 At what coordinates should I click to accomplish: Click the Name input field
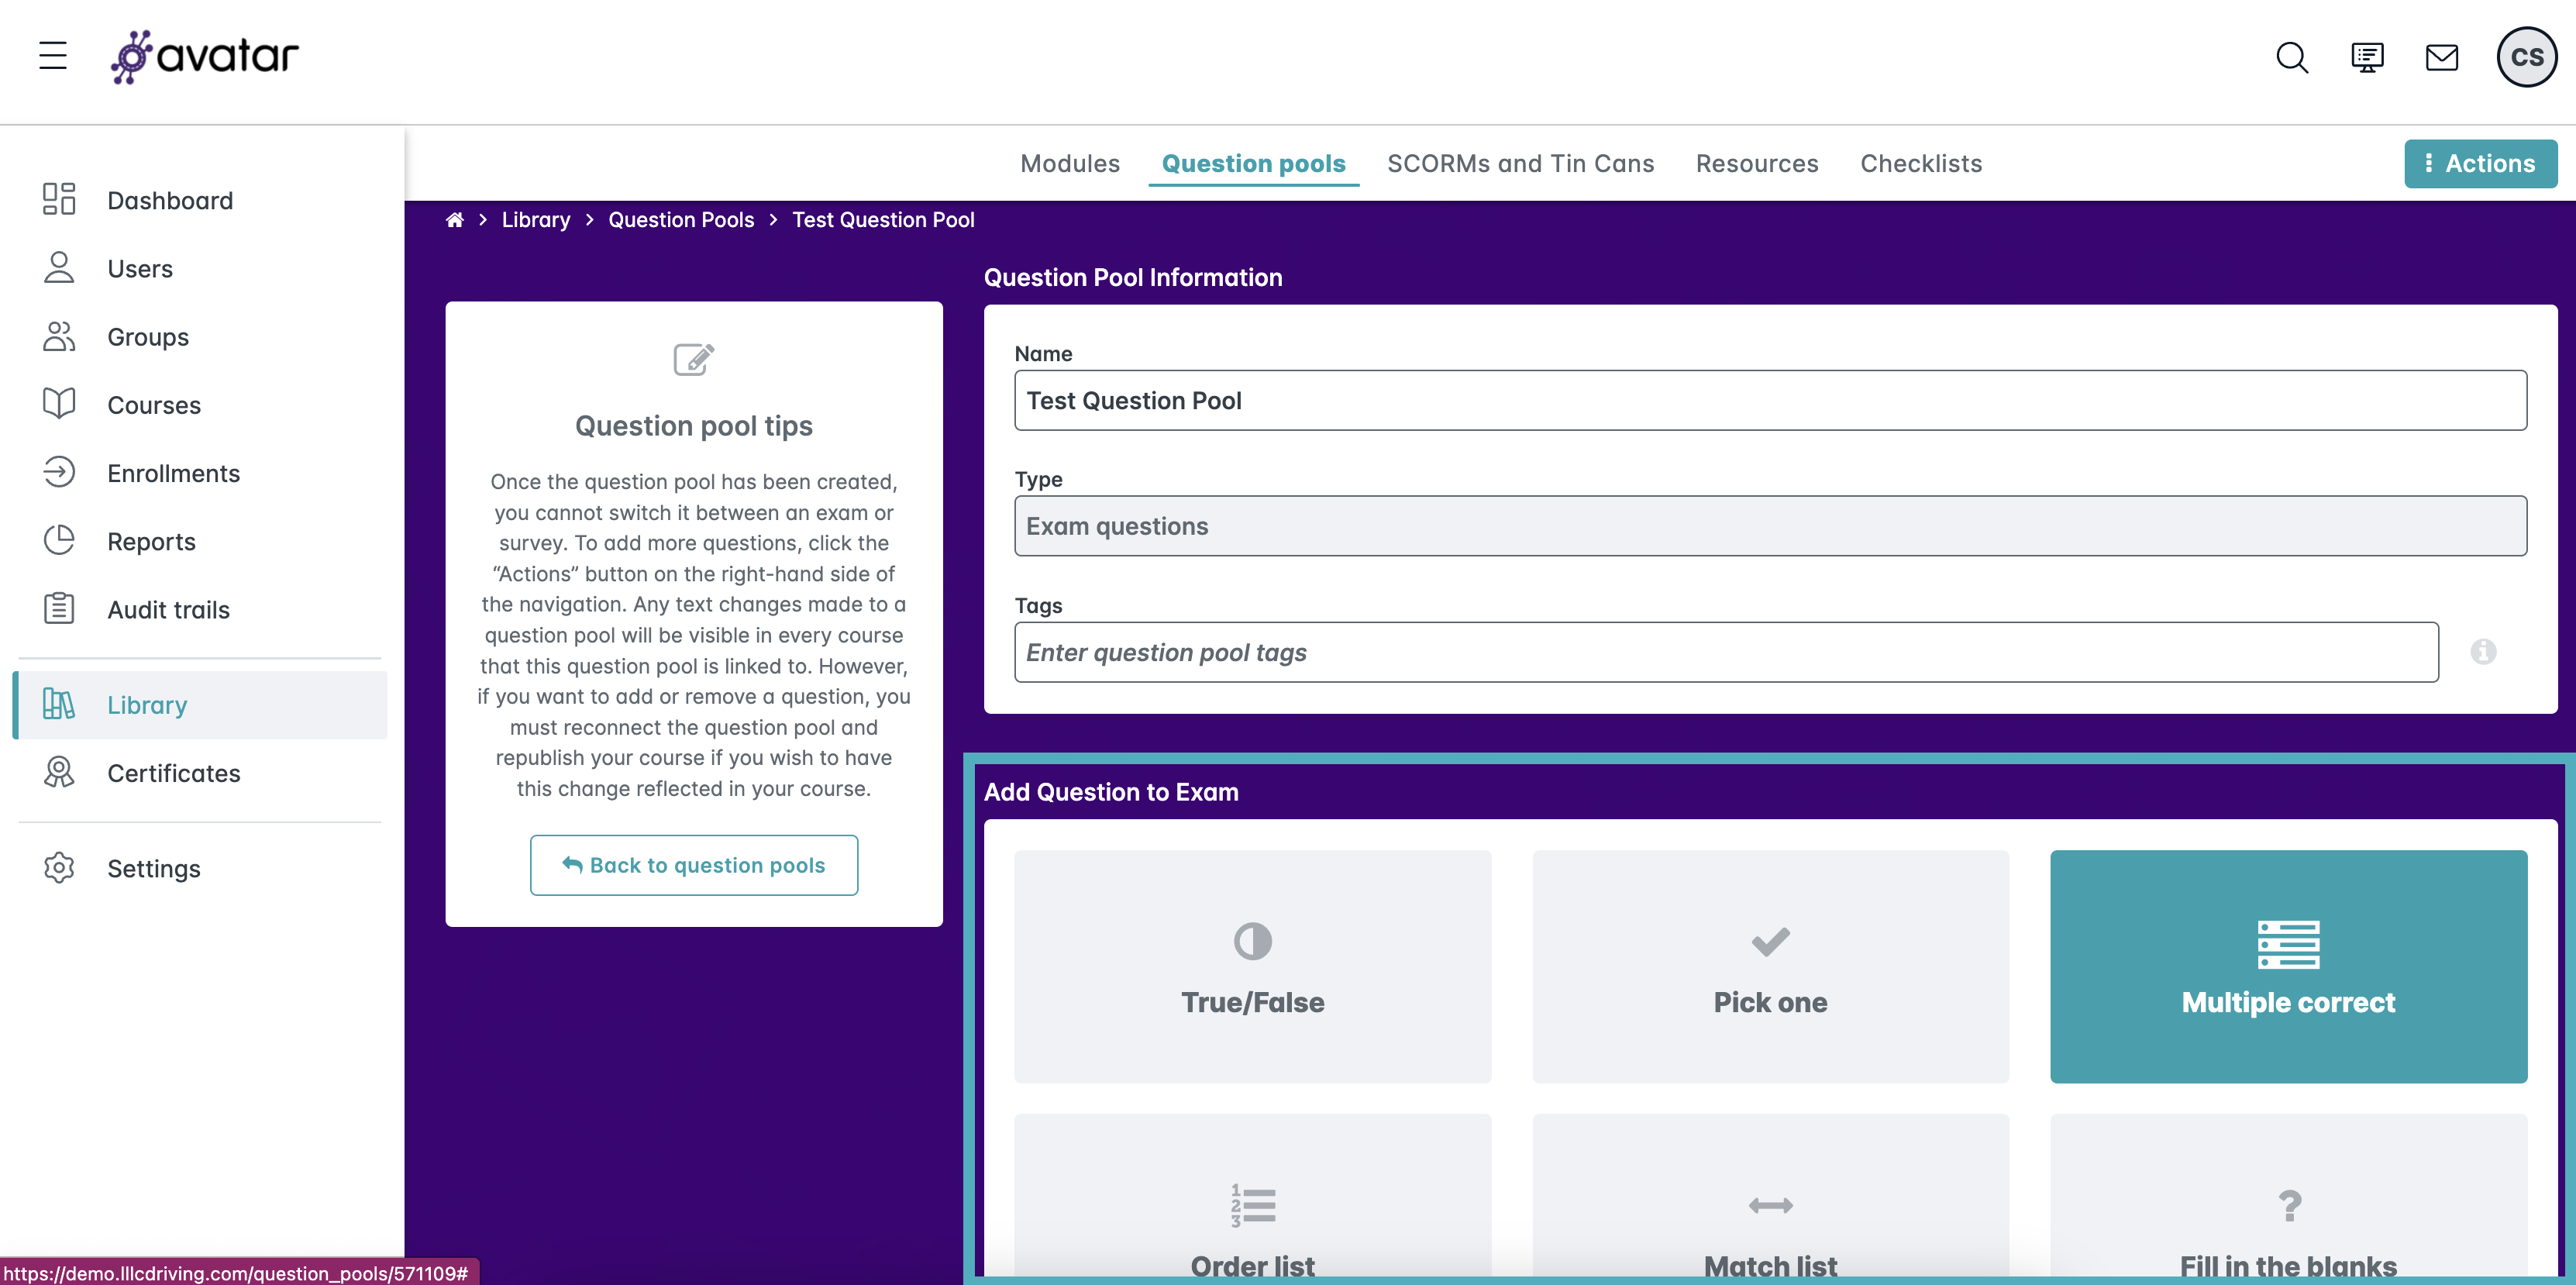click(1770, 401)
